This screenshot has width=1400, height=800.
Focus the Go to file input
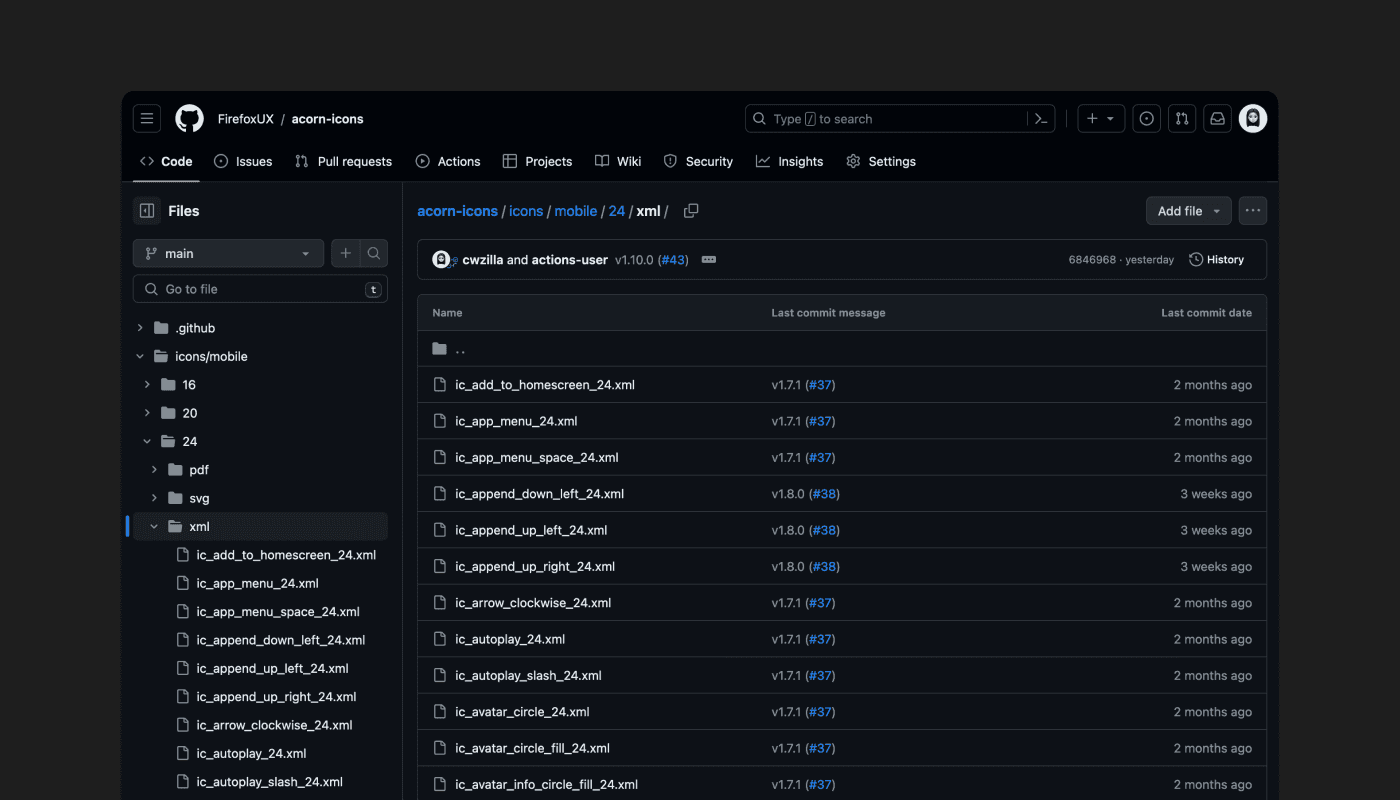pyautogui.click(x=260, y=289)
